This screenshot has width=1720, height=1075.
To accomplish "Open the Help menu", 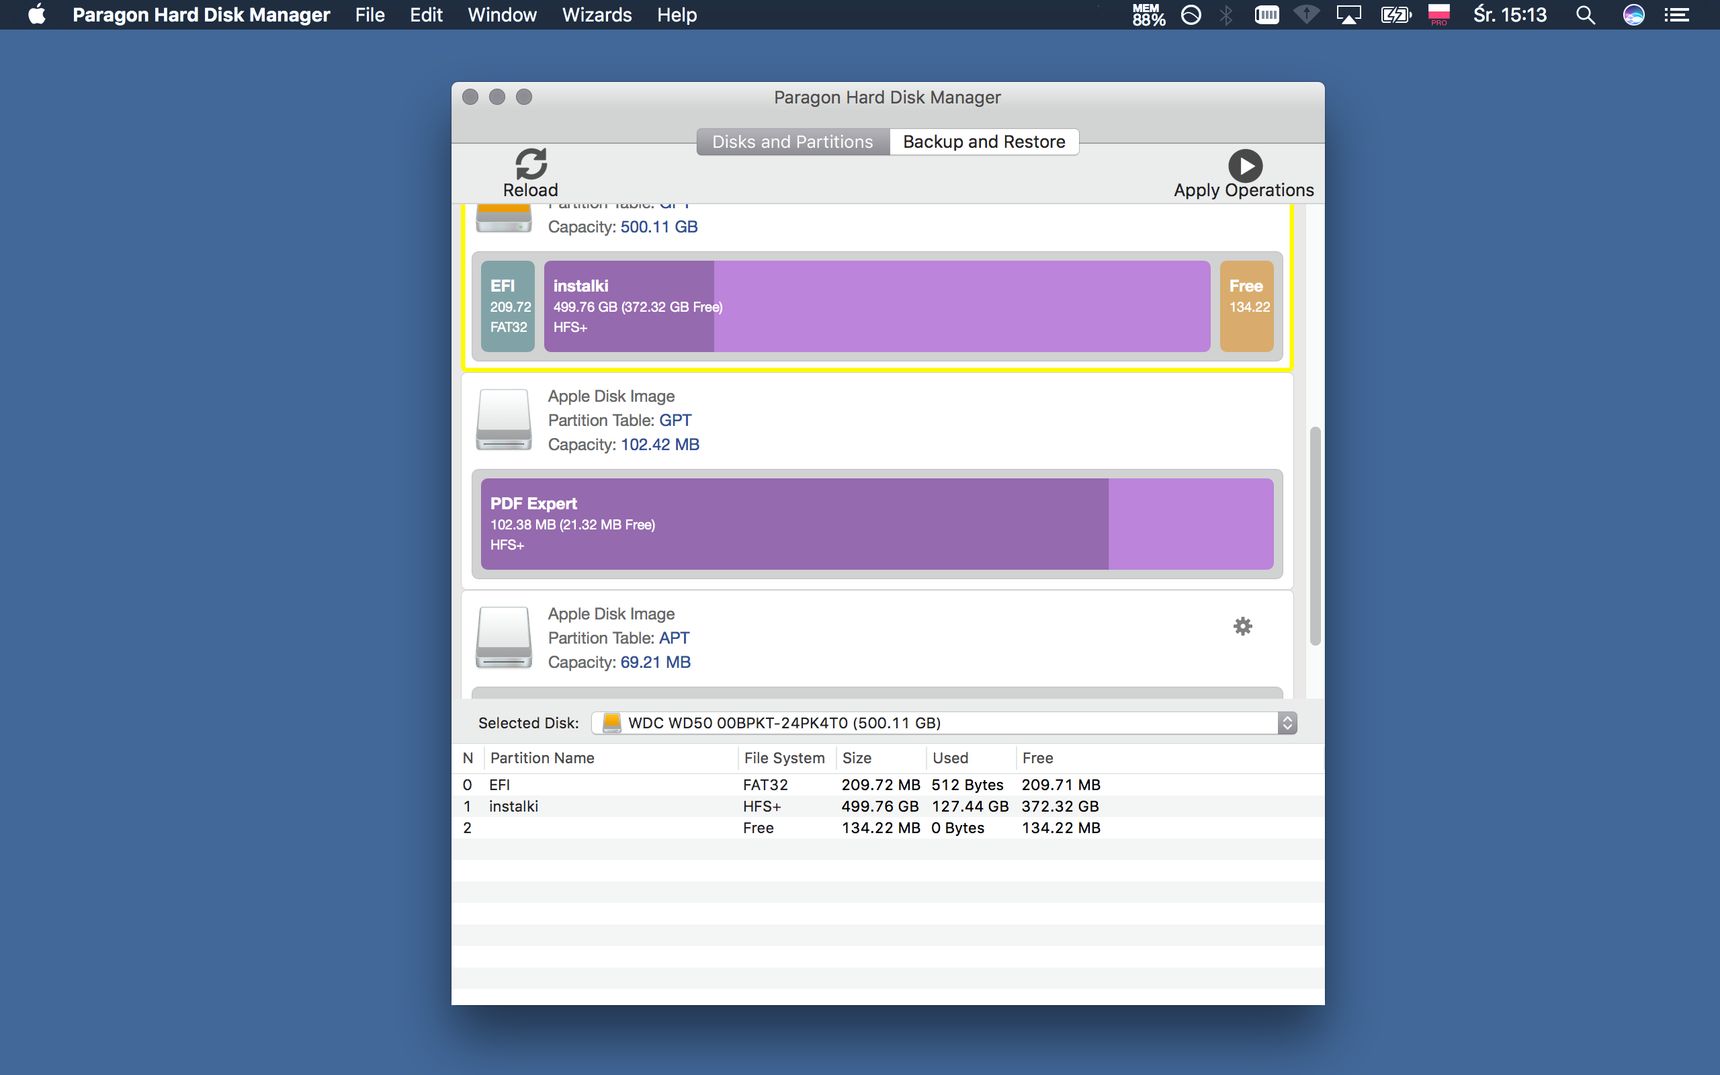I will pos(677,14).
